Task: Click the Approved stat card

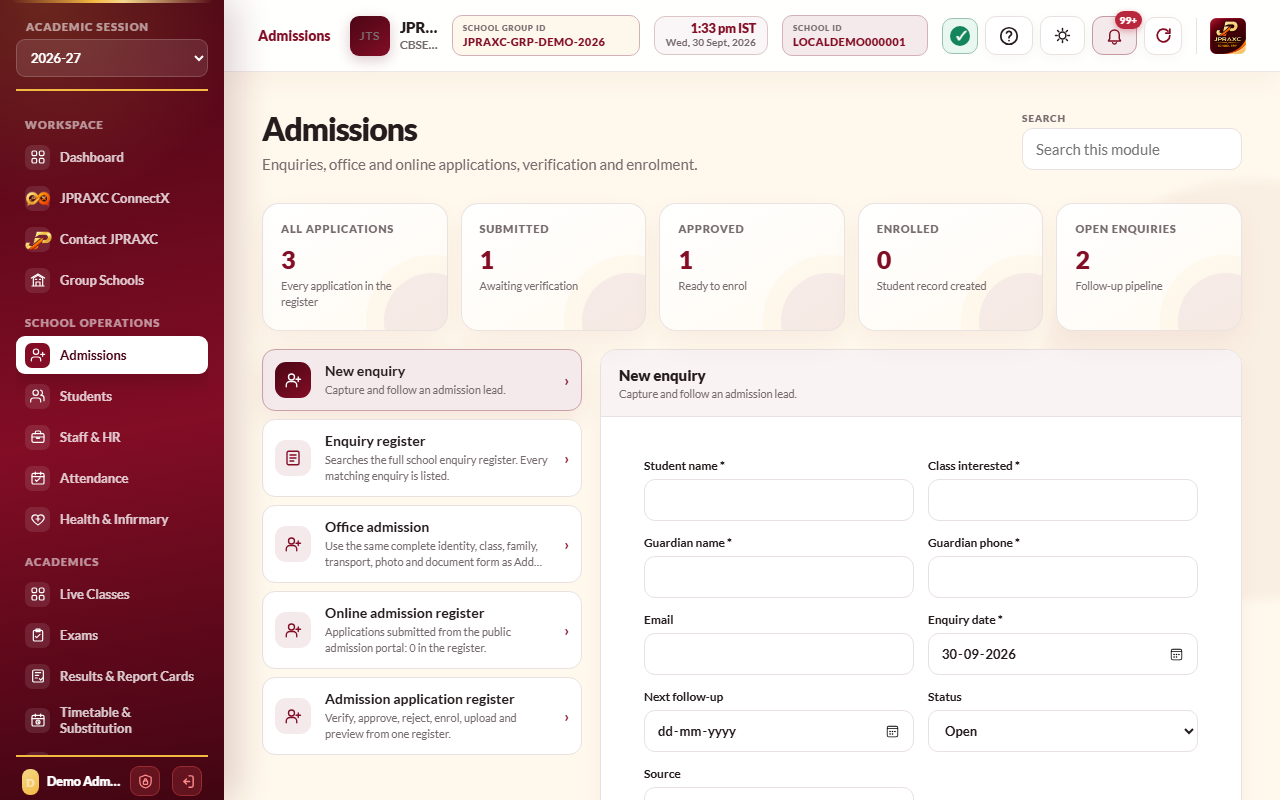Action: [752, 267]
